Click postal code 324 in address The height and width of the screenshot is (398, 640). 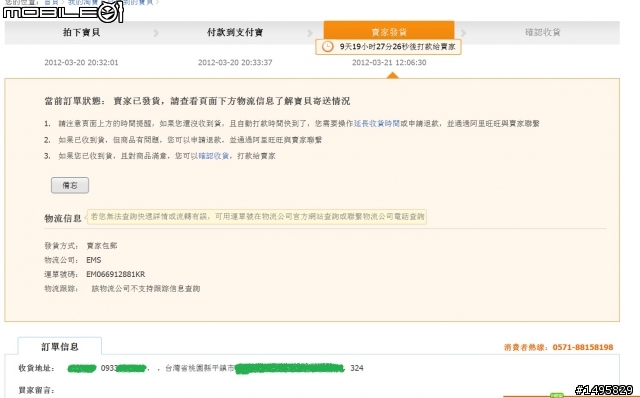357,368
